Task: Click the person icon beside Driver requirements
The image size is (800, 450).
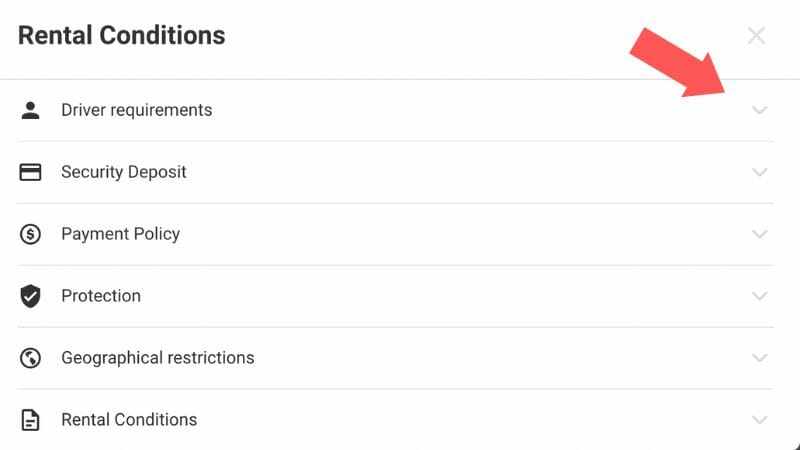Action: point(31,110)
